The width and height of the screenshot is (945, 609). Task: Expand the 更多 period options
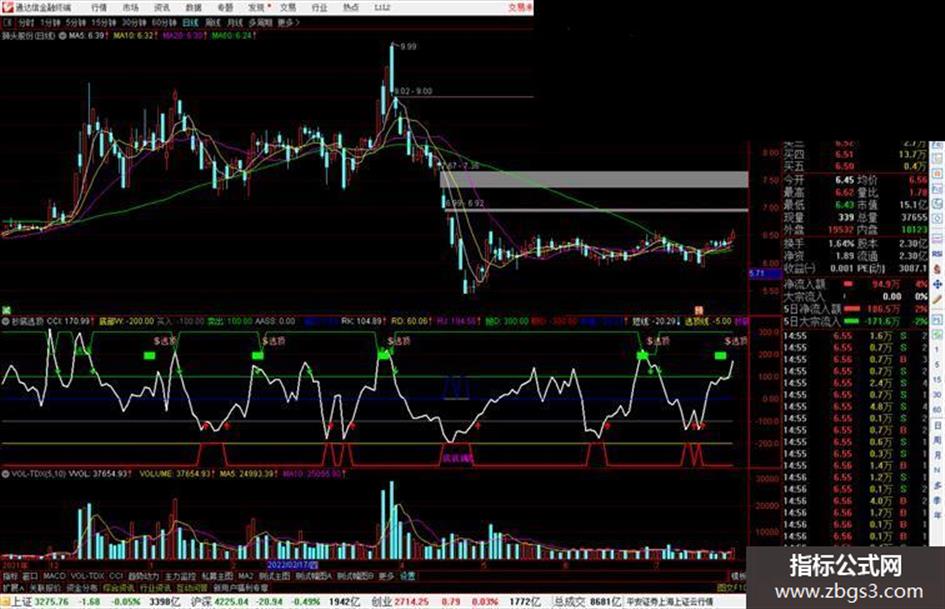288,22
